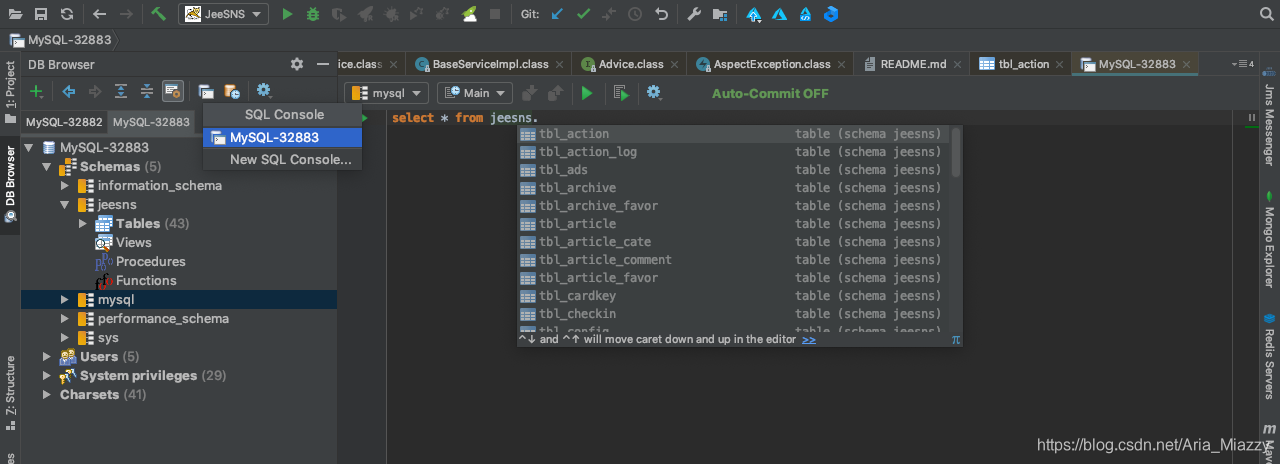Screen dimensions: 1280x464
Task: Navigate back with the left arrow
Action: (x=99, y=14)
